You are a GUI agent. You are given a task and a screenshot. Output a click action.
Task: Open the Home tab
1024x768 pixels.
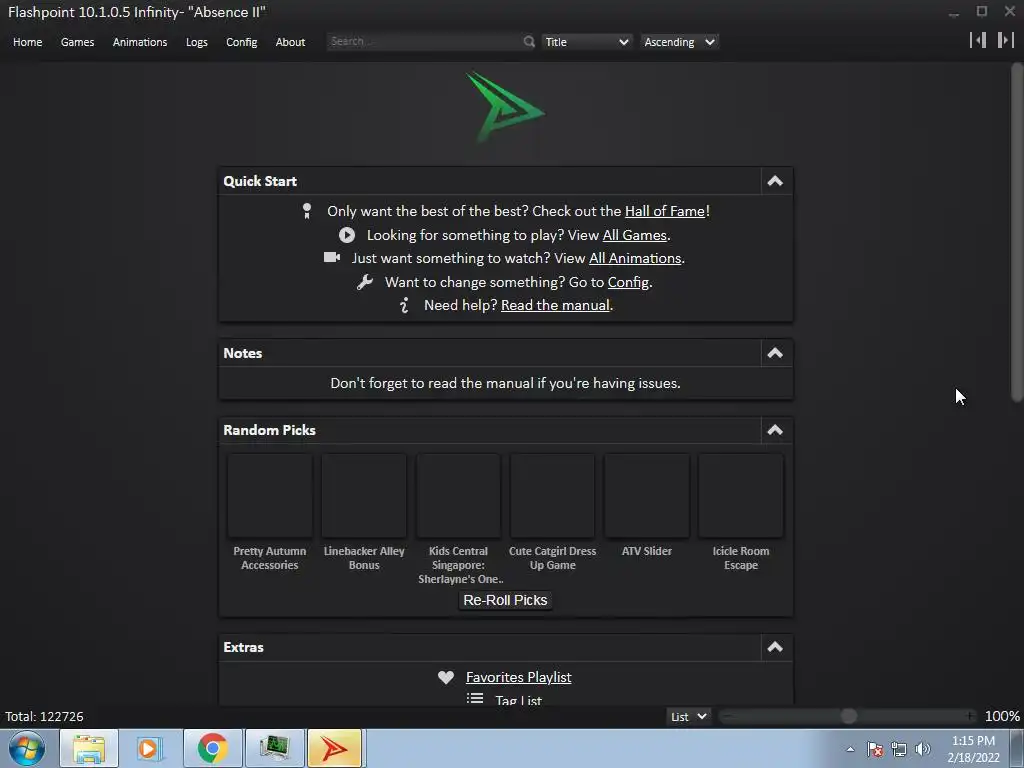(27, 42)
